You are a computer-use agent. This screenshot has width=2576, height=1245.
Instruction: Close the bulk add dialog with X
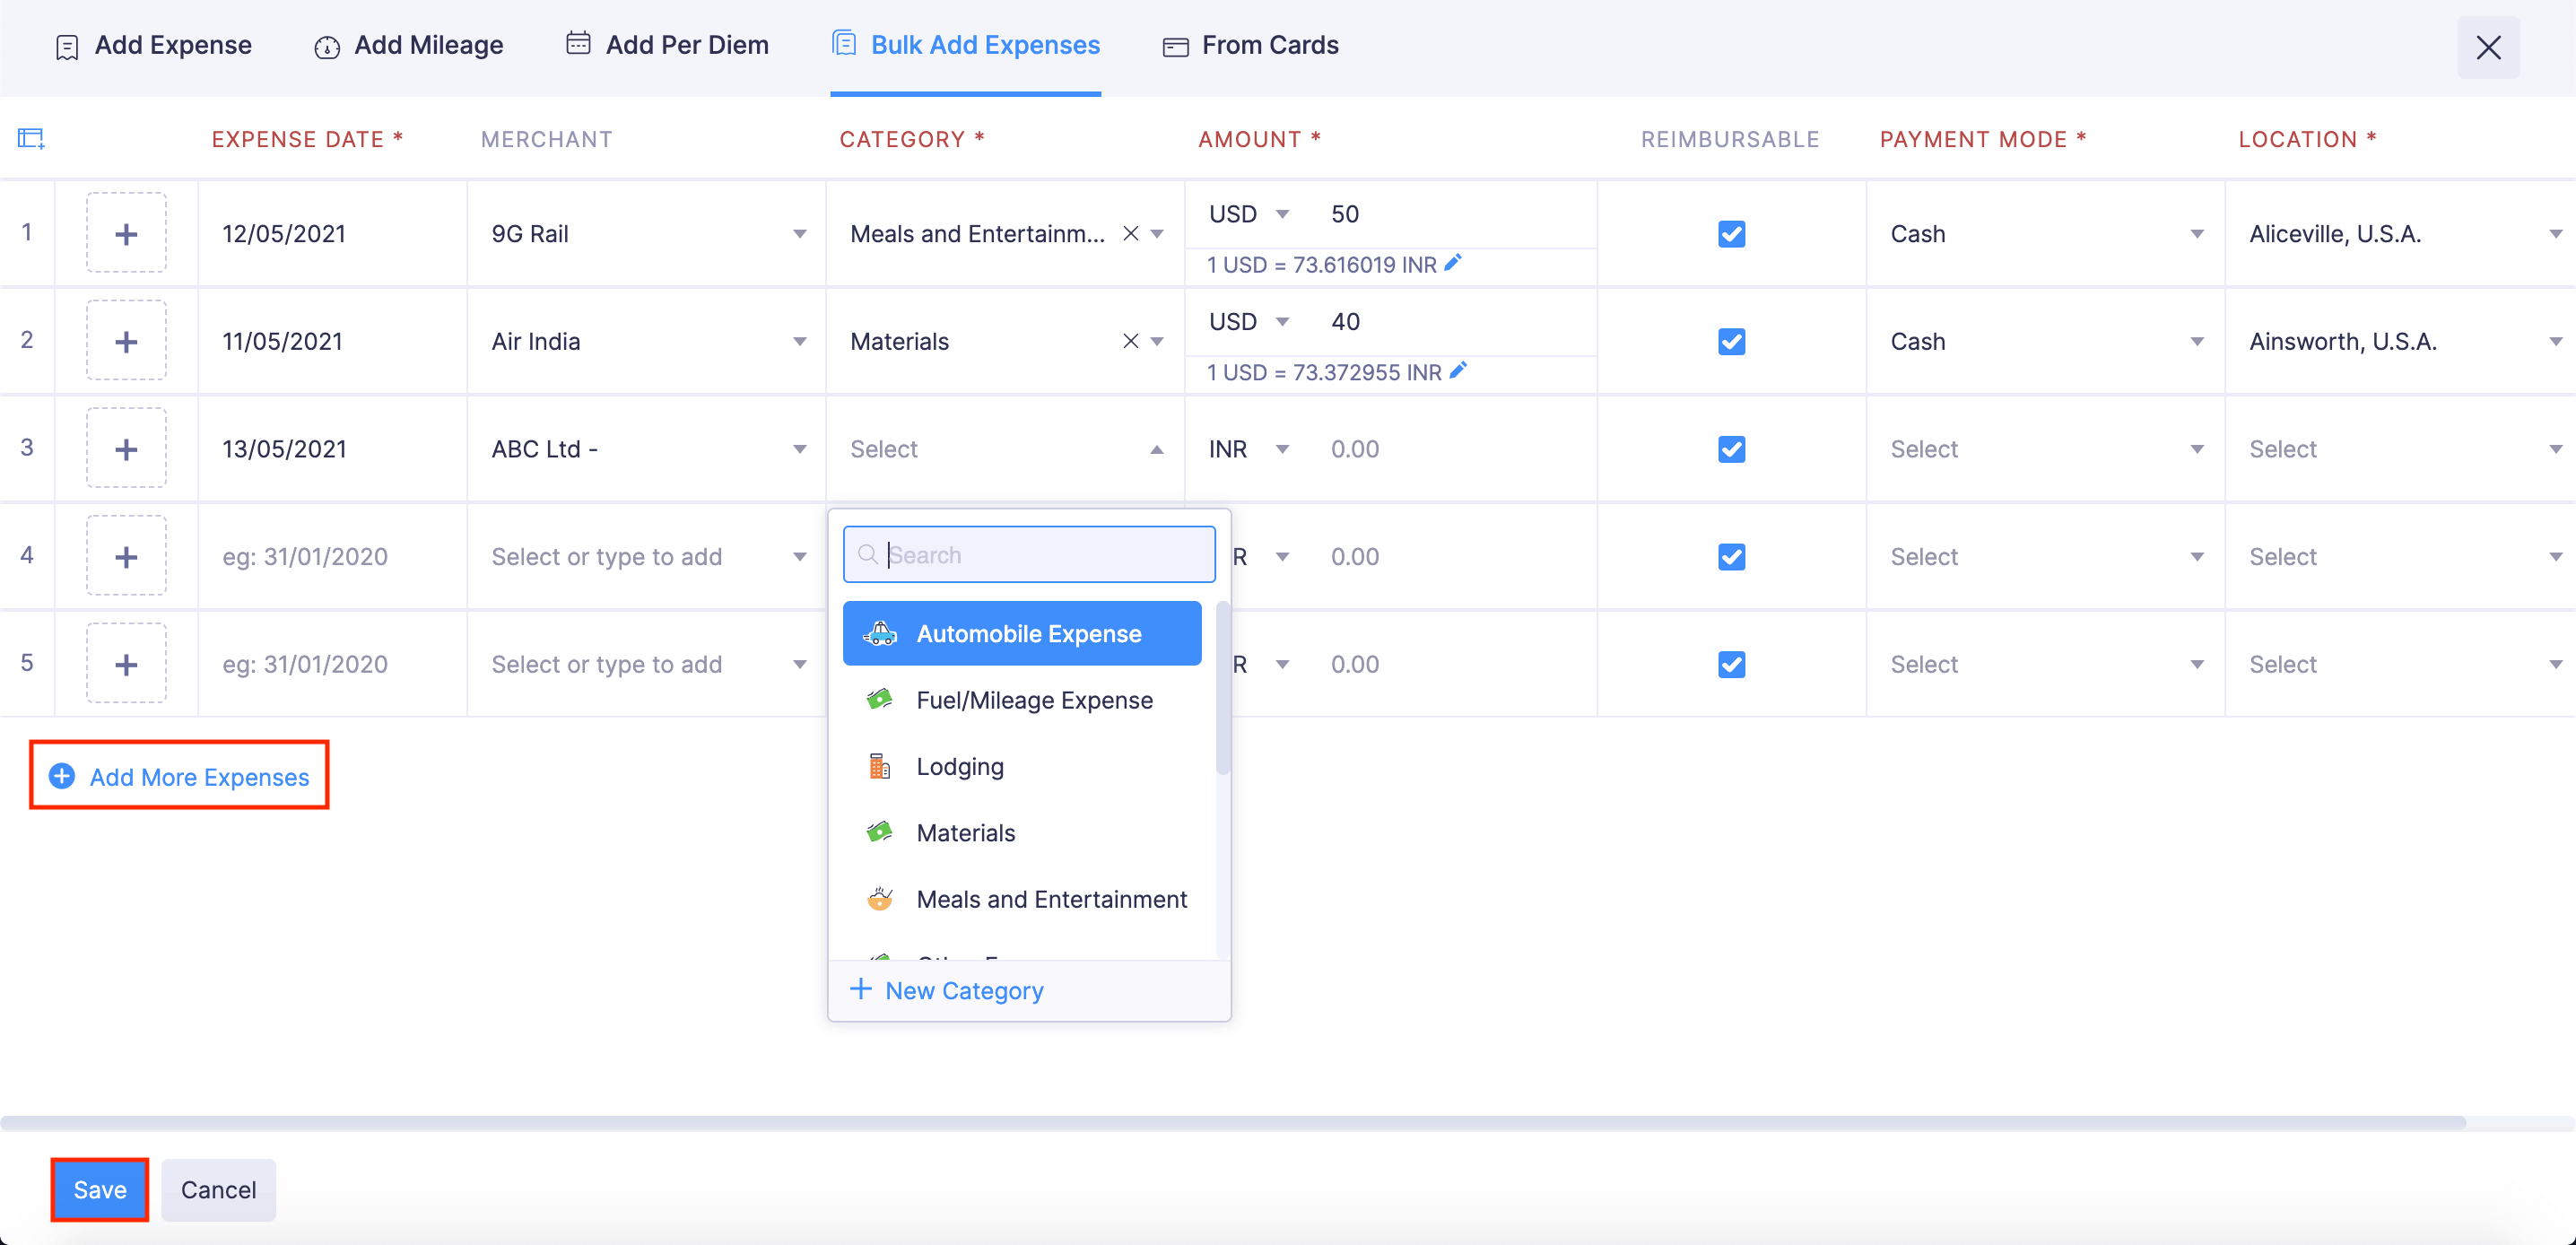point(2487,47)
